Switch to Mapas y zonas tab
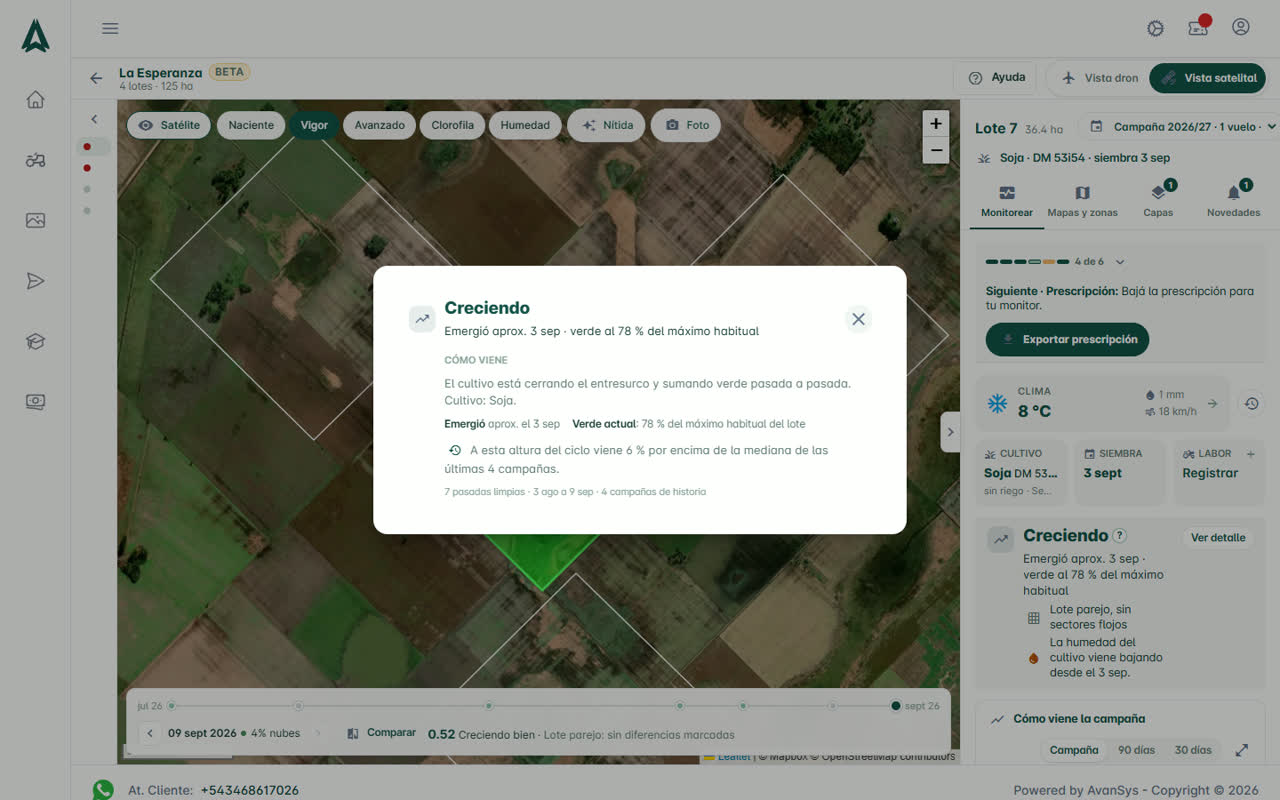 pyautogui.click(x=1082, y=201)
